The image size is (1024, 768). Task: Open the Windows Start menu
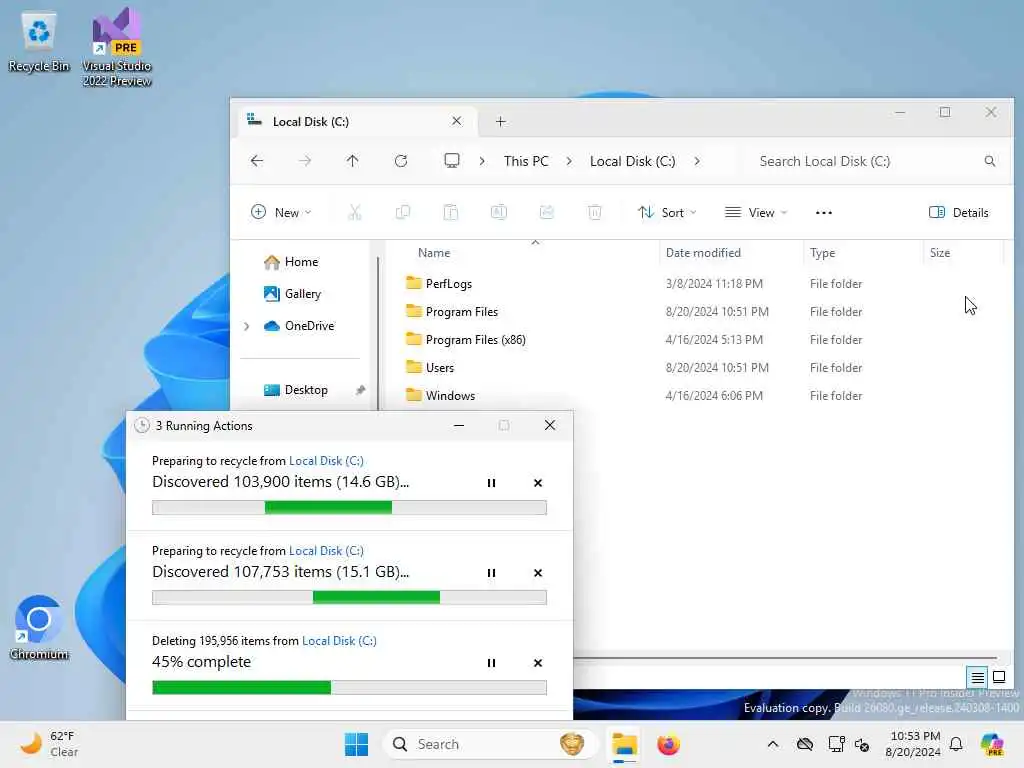pos(356,744)
